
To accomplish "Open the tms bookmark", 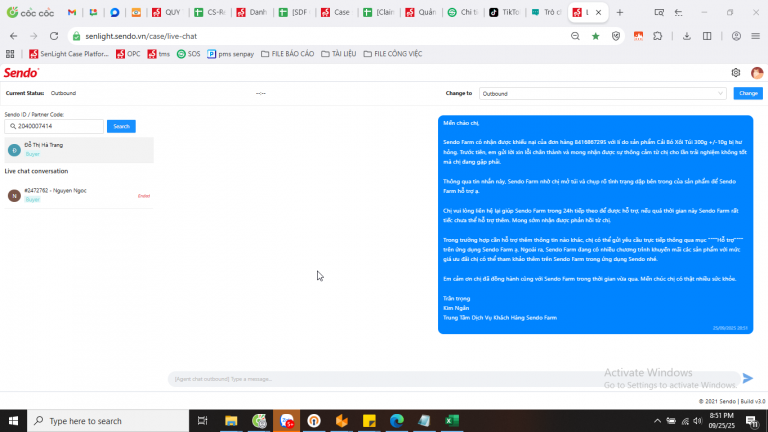I will [x=159, y=54].
